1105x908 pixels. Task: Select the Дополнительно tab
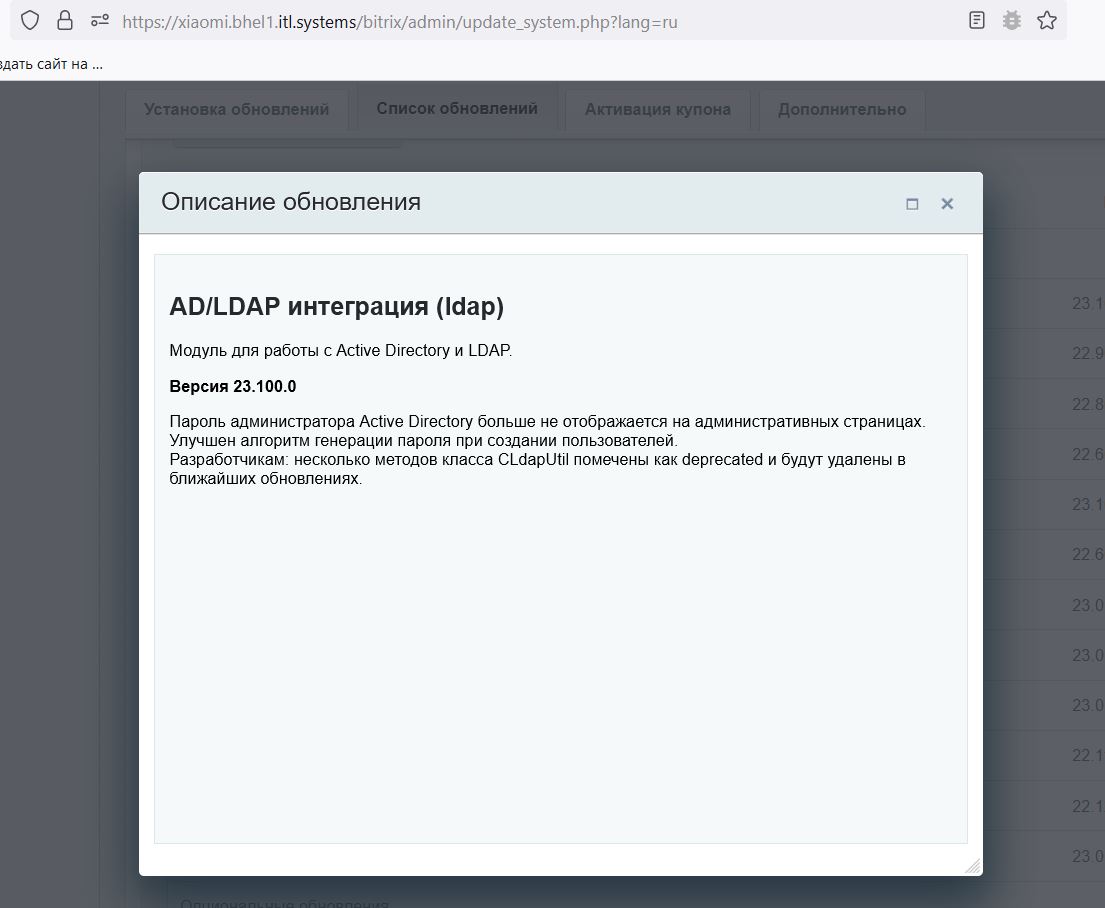click(x=842, y=109)
